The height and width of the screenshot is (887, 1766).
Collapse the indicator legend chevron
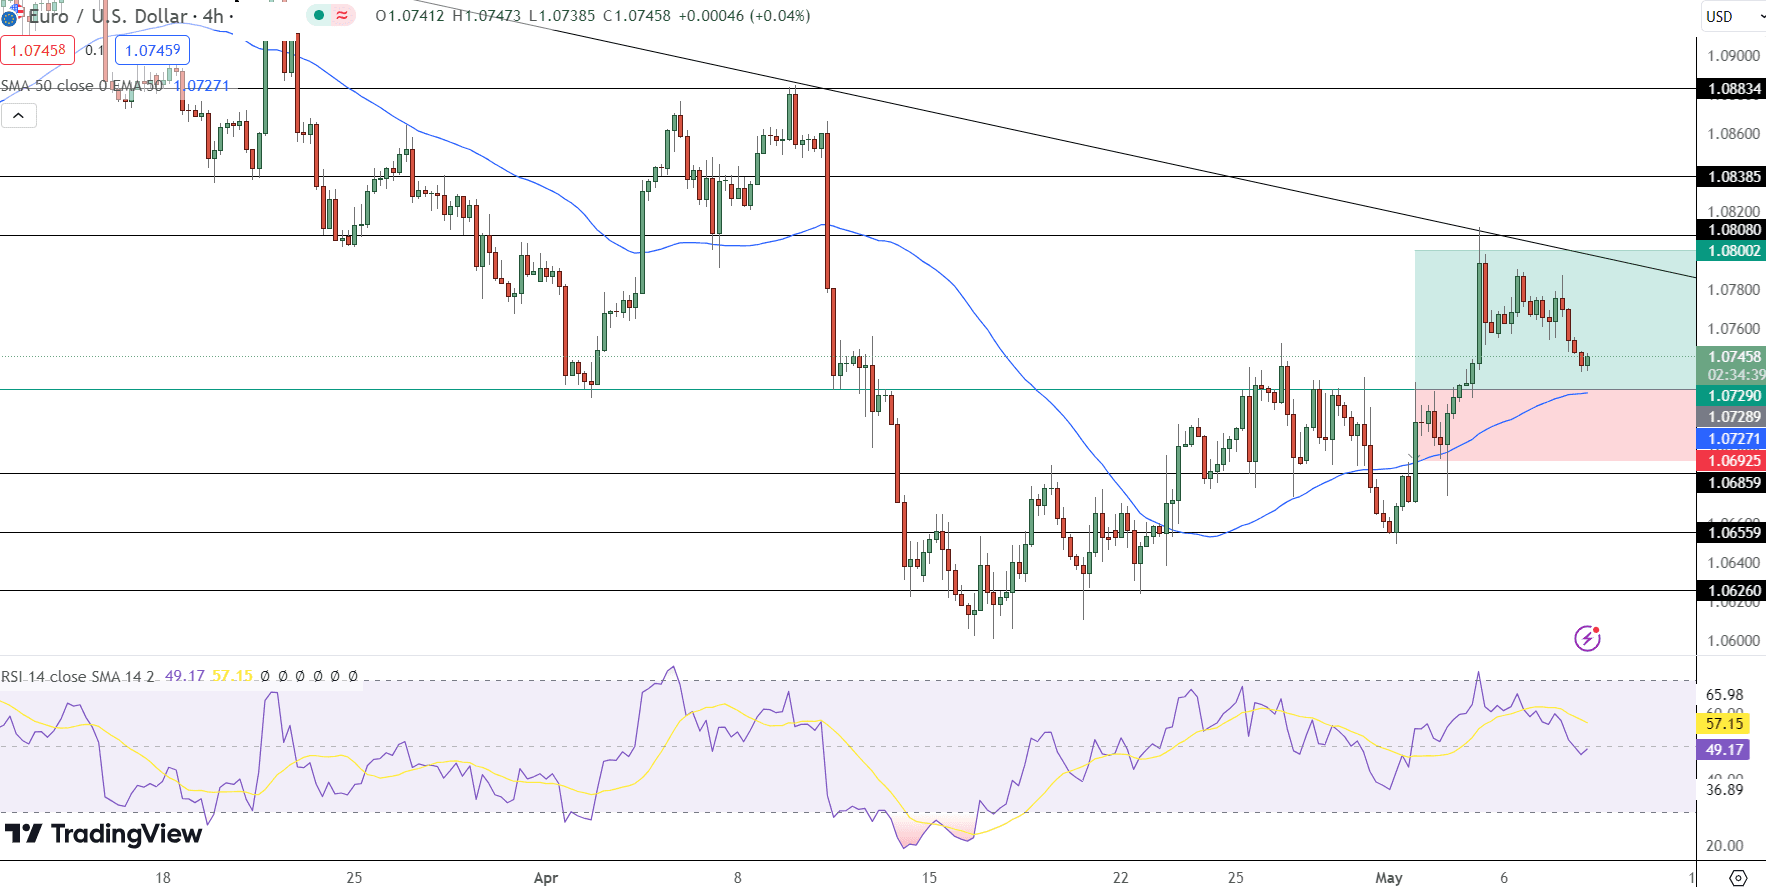18,116
